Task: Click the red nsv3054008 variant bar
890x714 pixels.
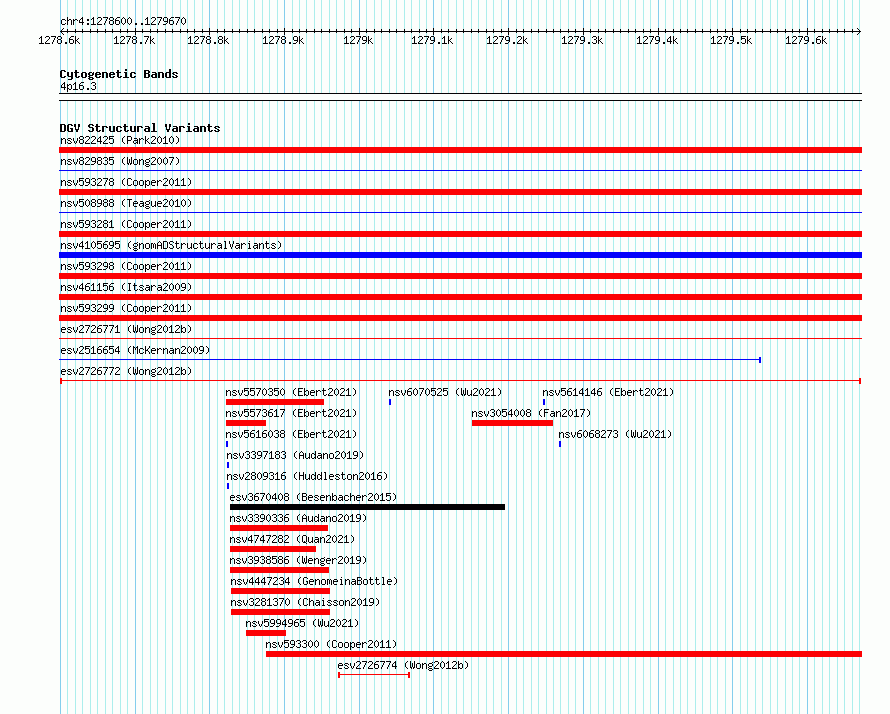Action: (x=512, y=423)
